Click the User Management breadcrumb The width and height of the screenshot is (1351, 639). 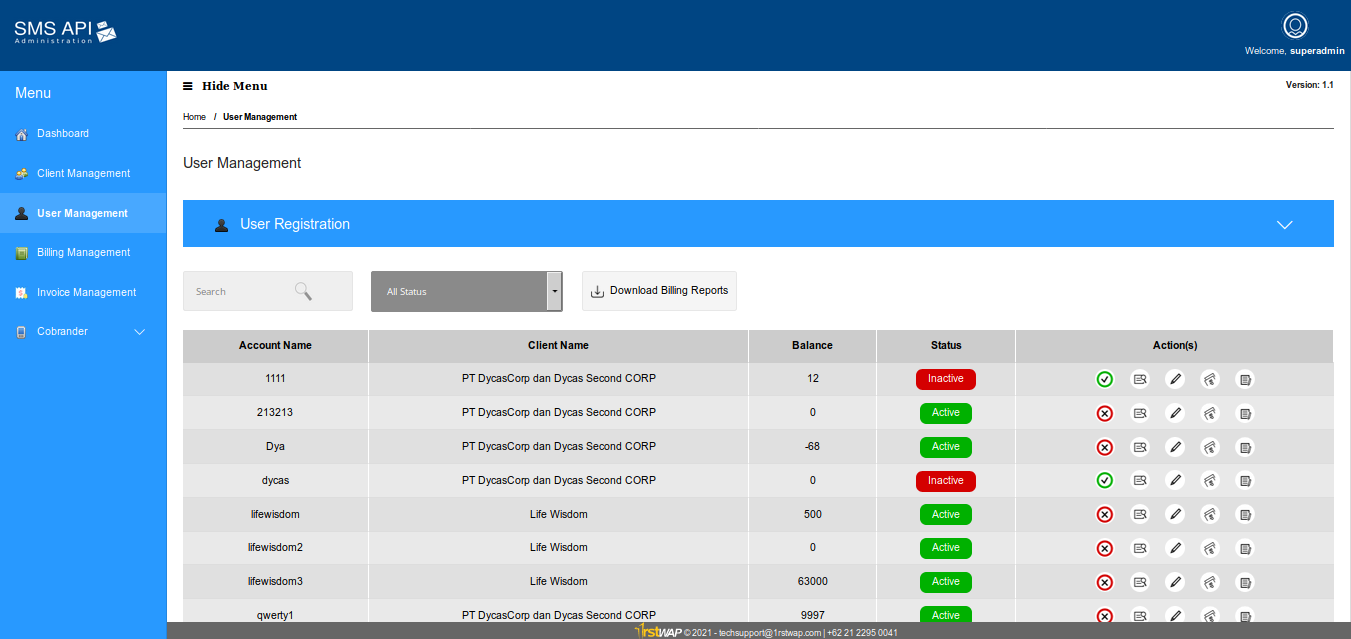point(260,117)
